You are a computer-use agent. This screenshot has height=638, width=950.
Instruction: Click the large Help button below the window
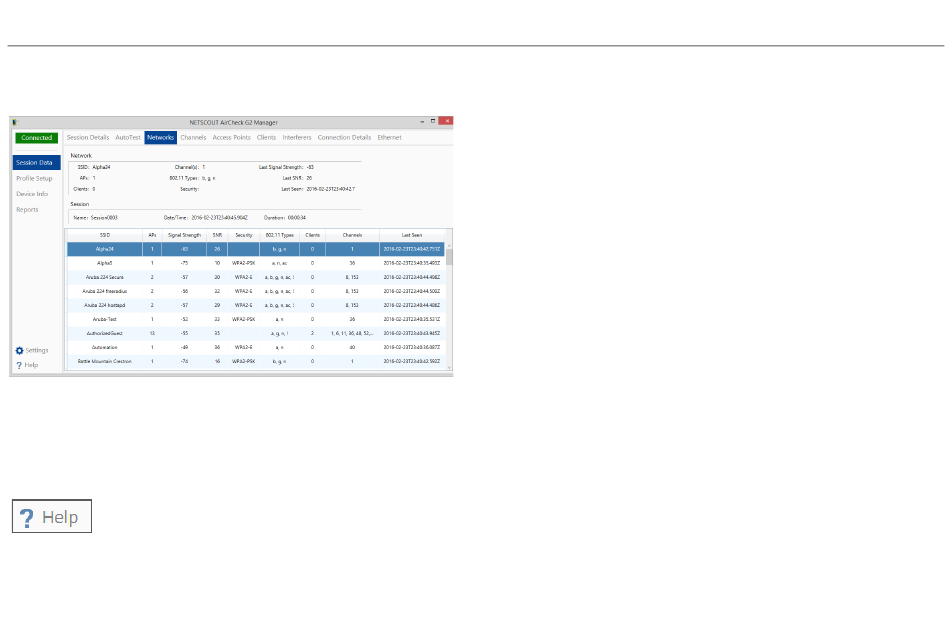52,517
